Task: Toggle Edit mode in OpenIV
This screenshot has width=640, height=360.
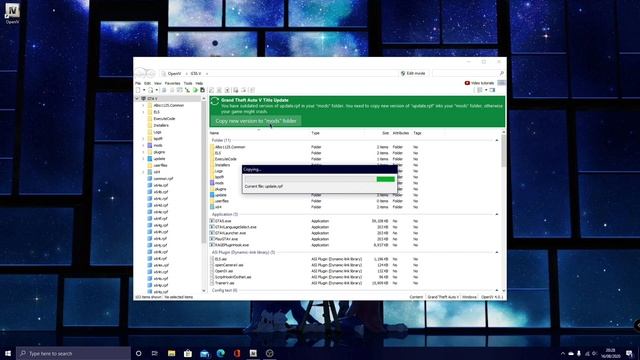Action: (x=413, y=73)
